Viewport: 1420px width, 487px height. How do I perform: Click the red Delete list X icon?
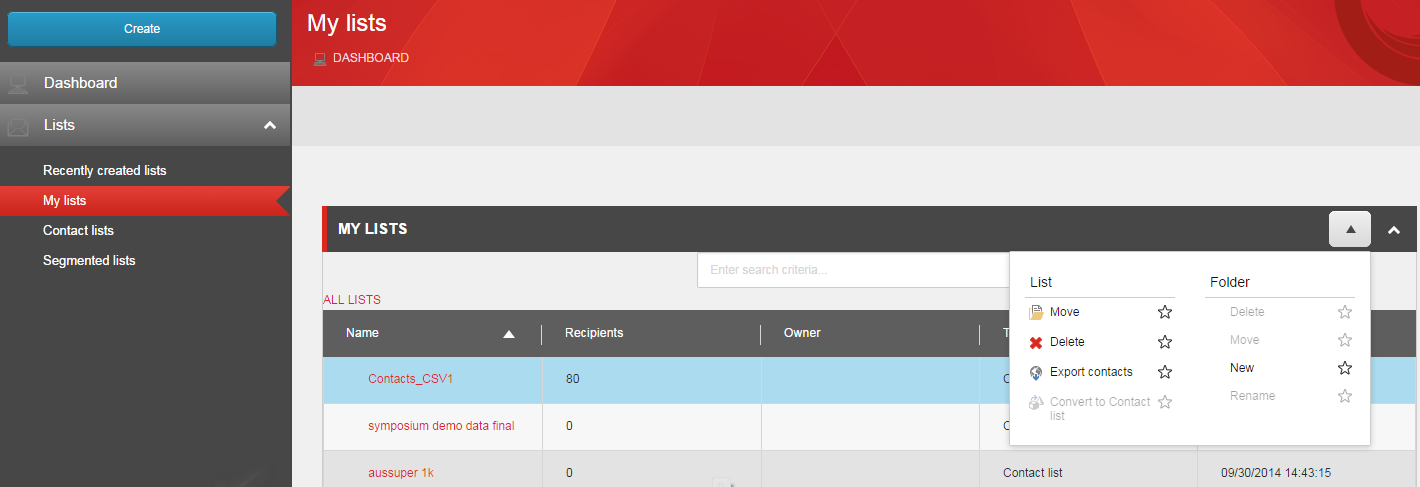(1036, 342)
